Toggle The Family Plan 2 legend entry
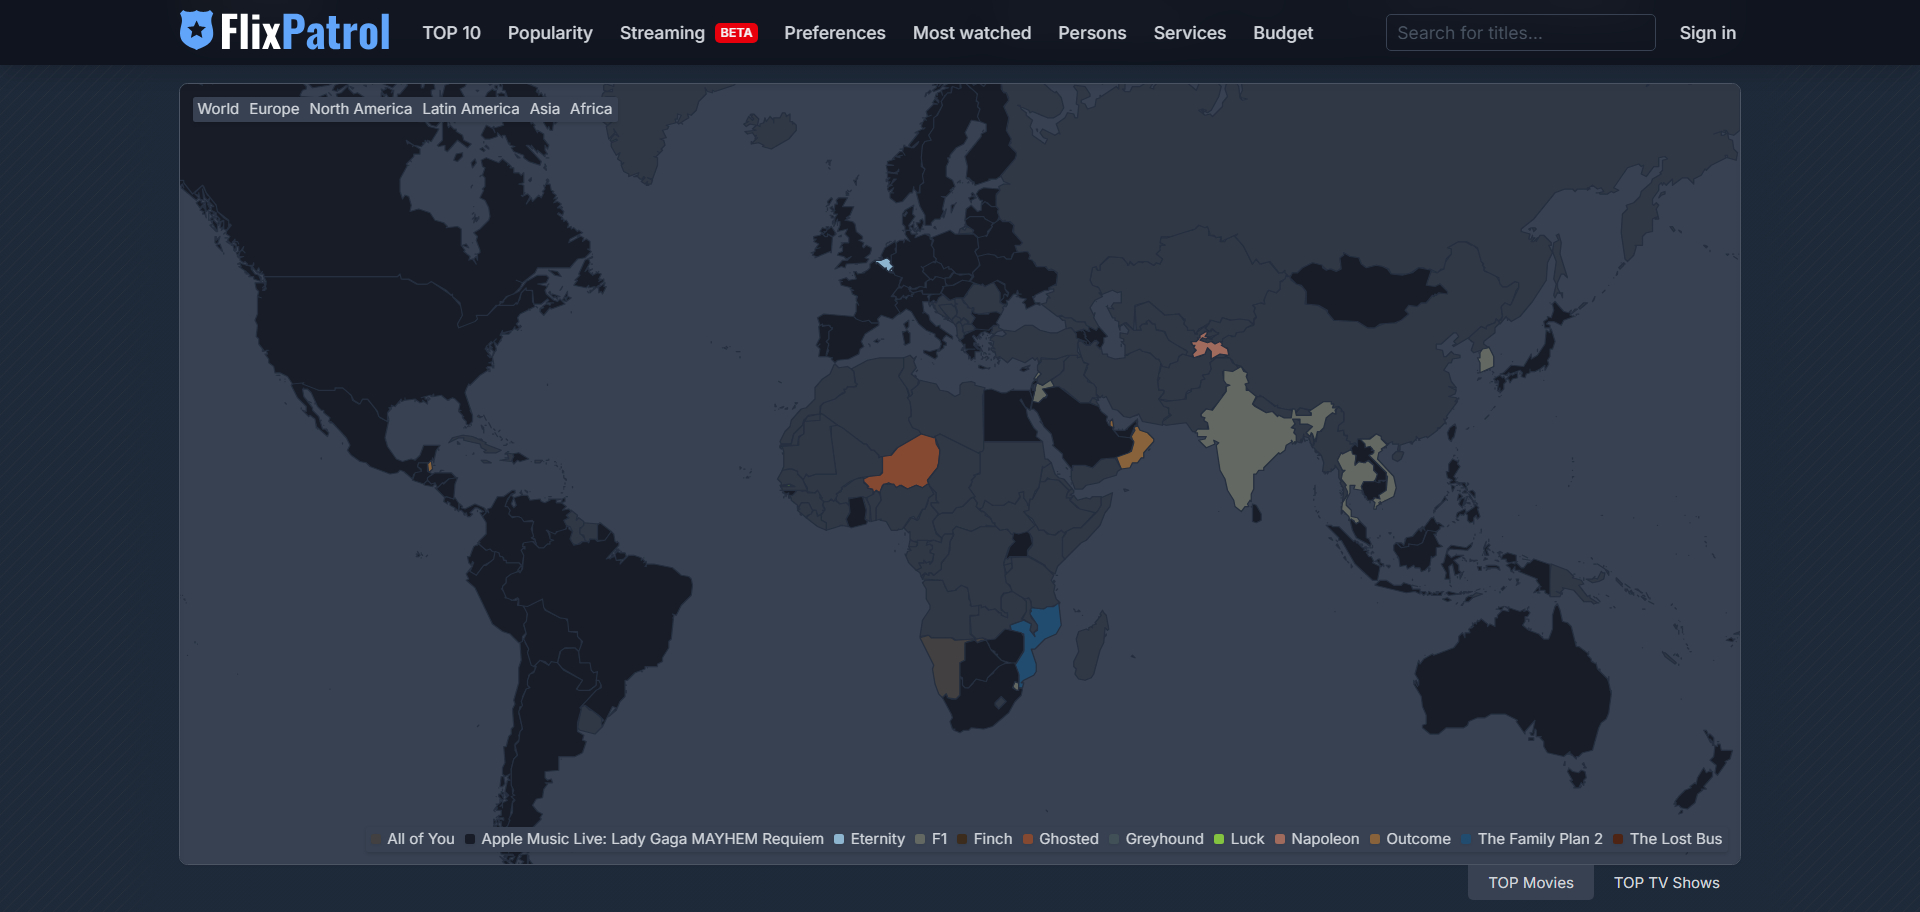1920x912 pixels. [x=1532, y=839]
